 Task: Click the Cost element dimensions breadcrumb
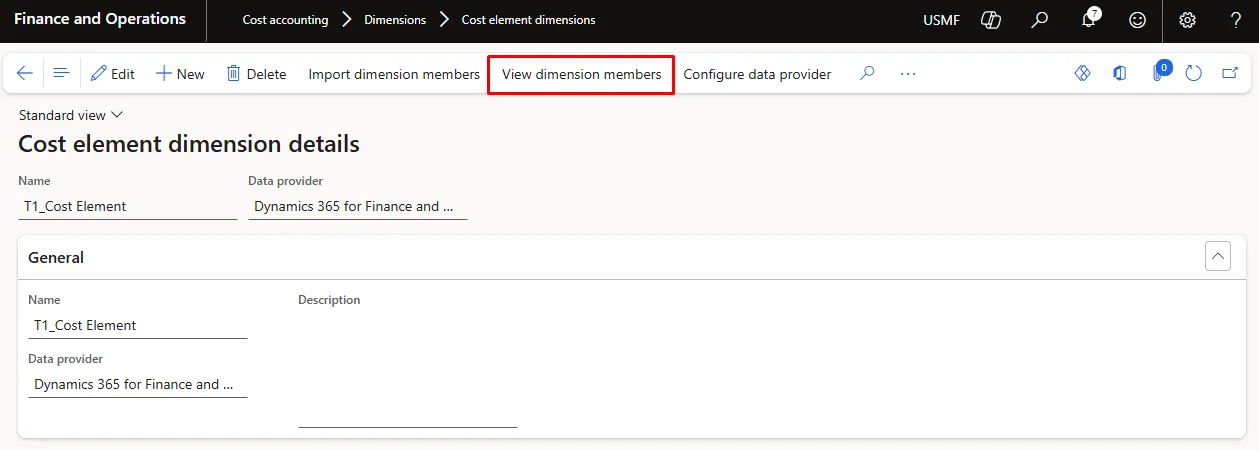click(528, 20)
